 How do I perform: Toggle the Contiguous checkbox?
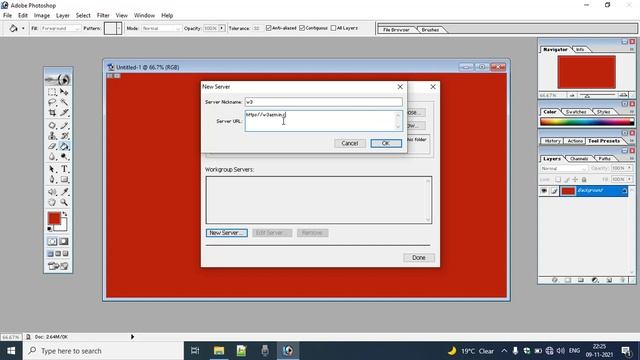302,28
